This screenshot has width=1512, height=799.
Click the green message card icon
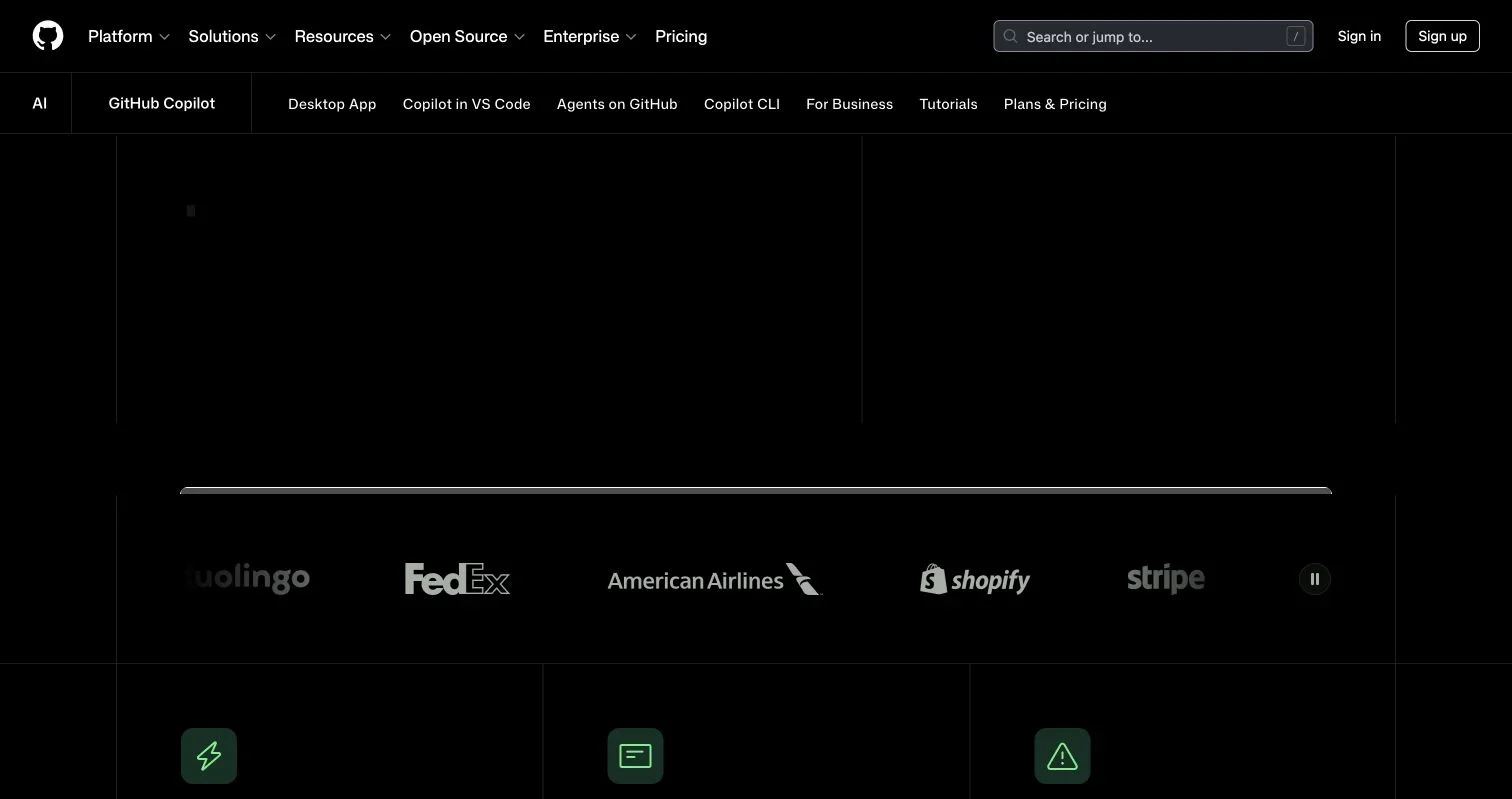[x=635, y=756]
